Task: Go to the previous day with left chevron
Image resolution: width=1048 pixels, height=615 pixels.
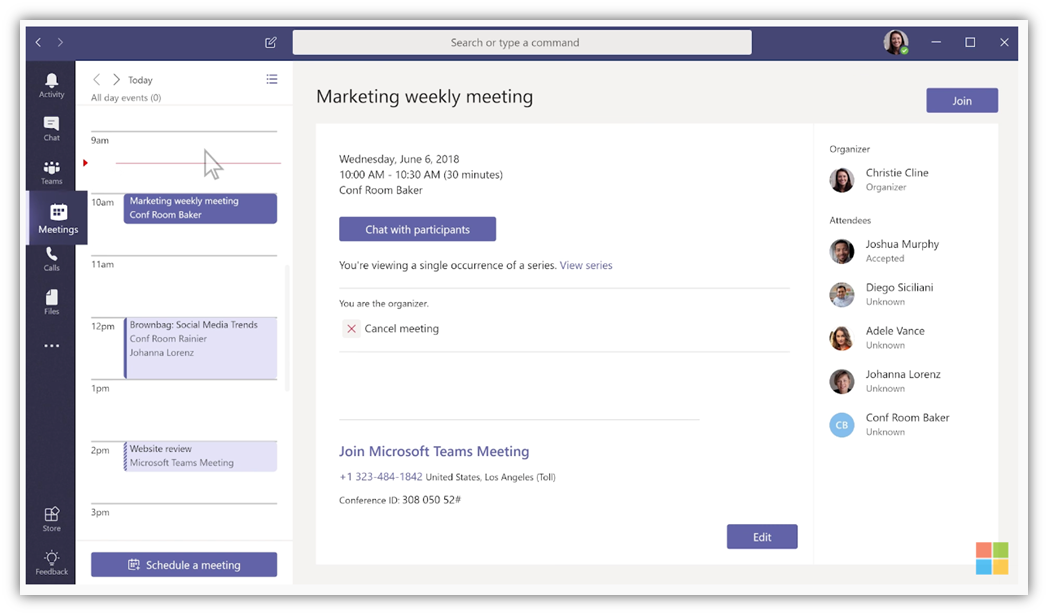Action: point(96,79)
